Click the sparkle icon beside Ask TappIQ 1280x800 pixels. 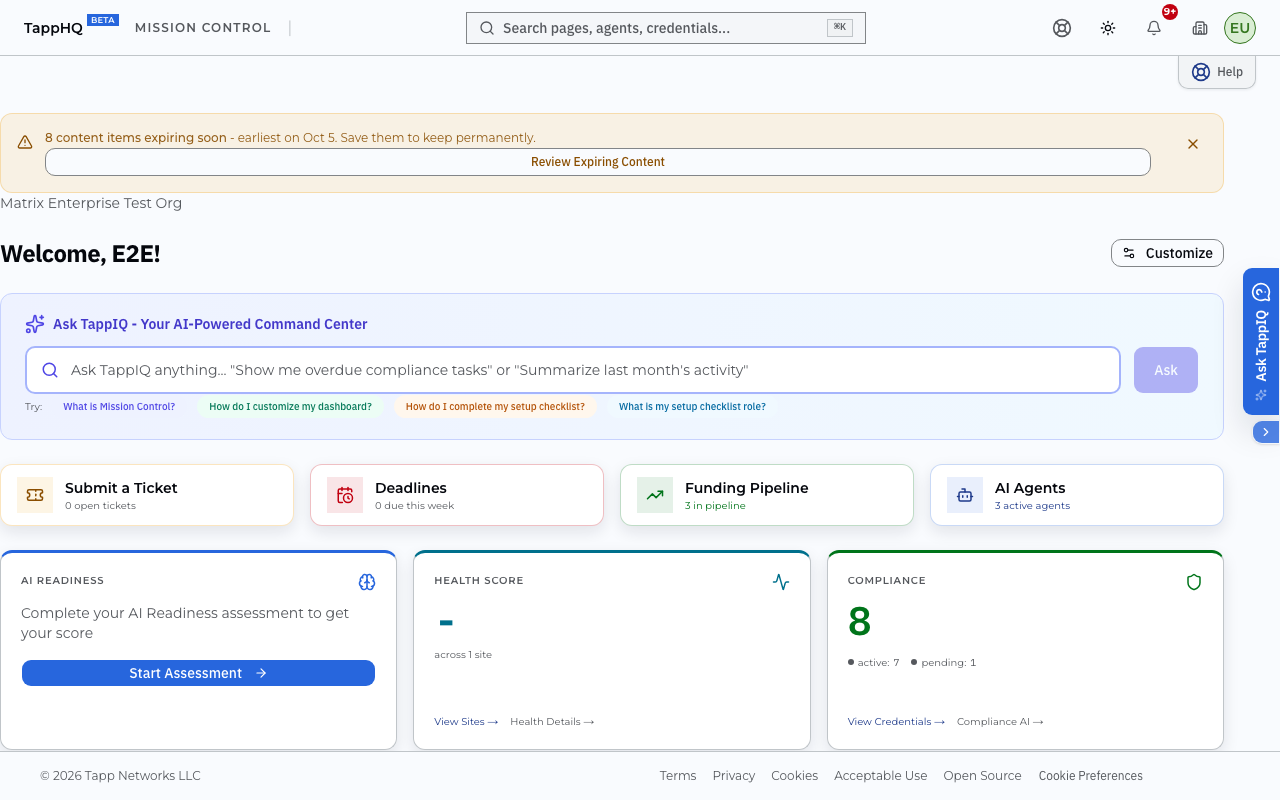coord(35,324)
